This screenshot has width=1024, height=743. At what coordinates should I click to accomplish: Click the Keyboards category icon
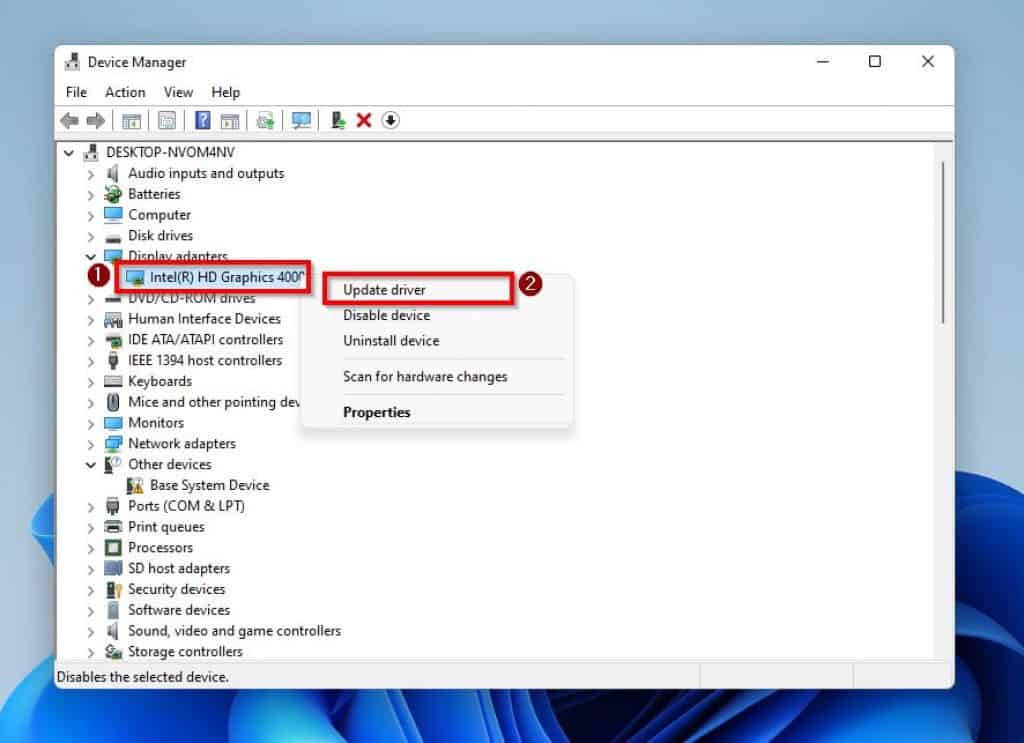pos(113,381)
